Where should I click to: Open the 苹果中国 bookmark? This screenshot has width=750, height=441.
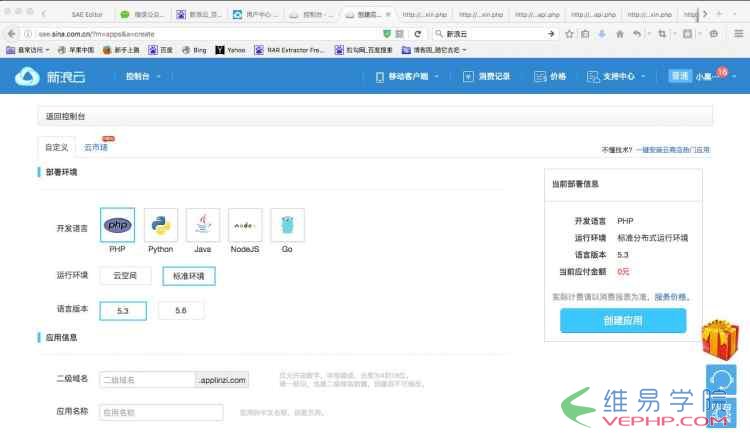(x=76, y=50)
